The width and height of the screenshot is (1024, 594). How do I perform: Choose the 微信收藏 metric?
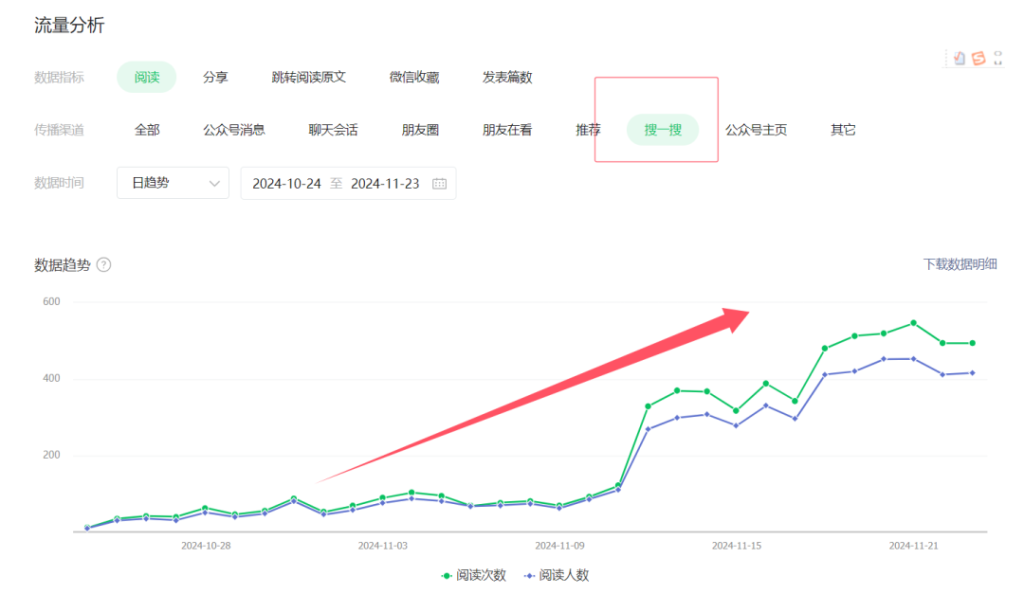tap(414, 77)
